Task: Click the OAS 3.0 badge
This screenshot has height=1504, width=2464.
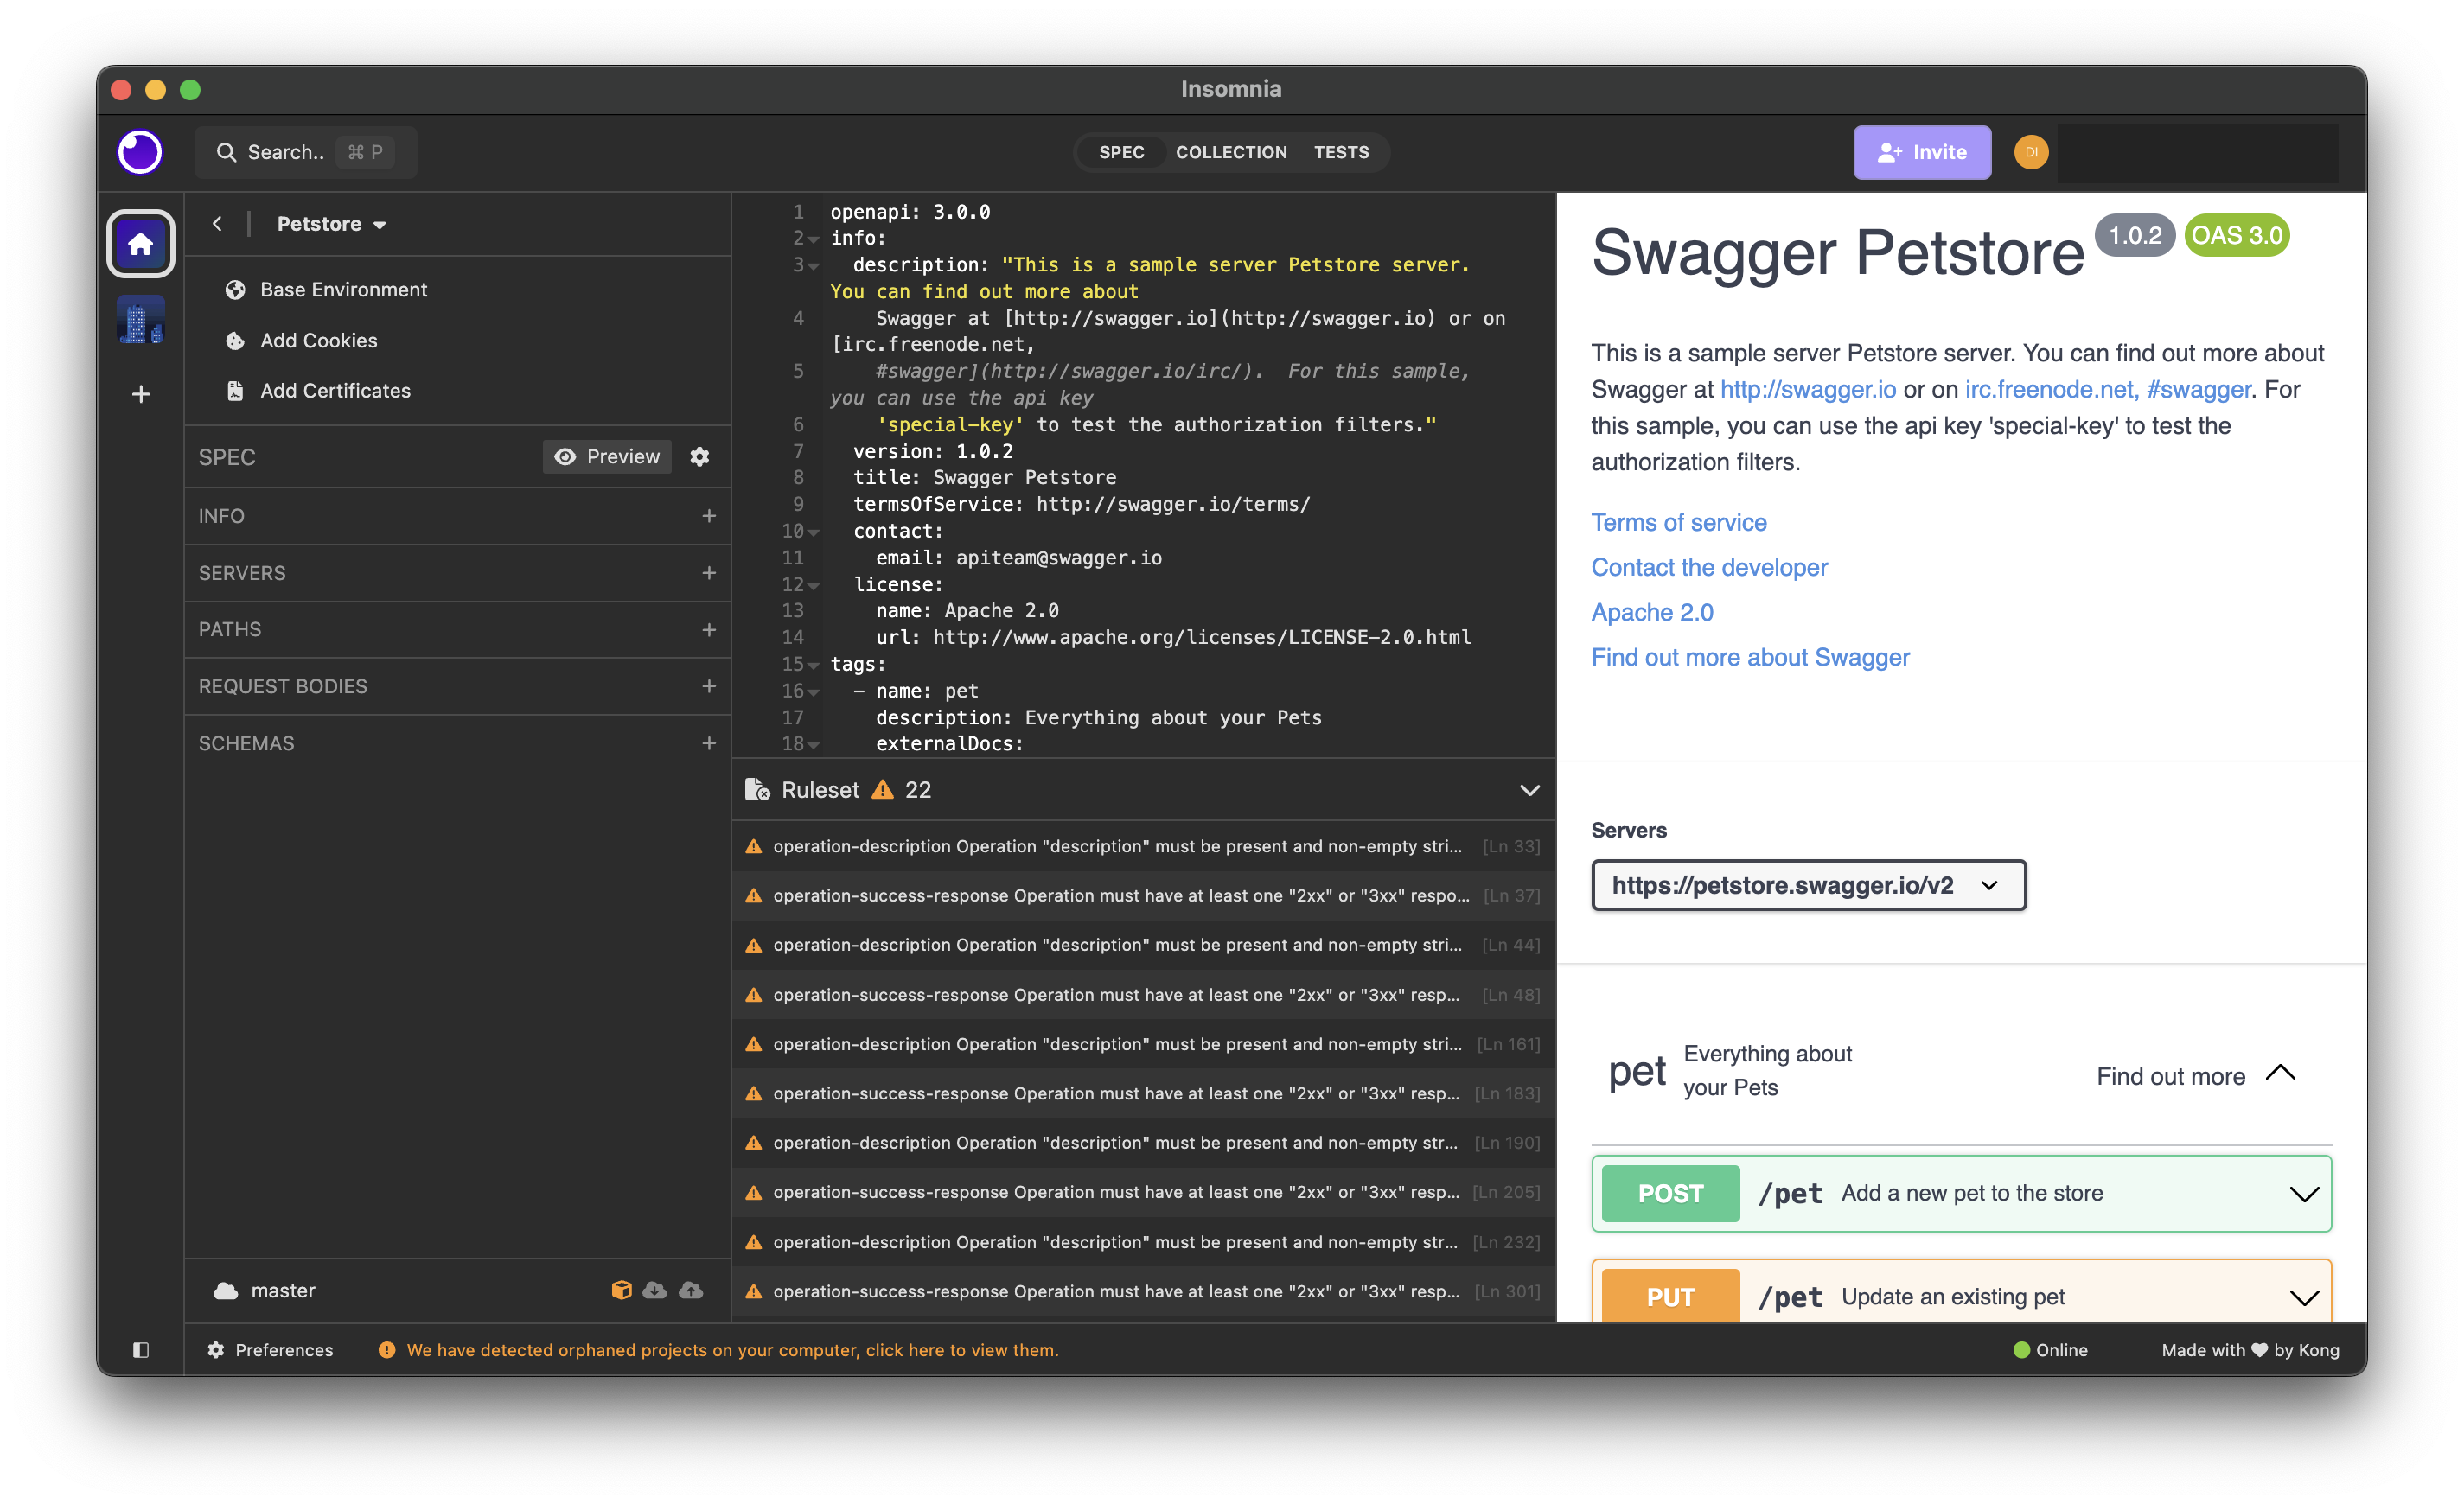Action: [2236, 235]
